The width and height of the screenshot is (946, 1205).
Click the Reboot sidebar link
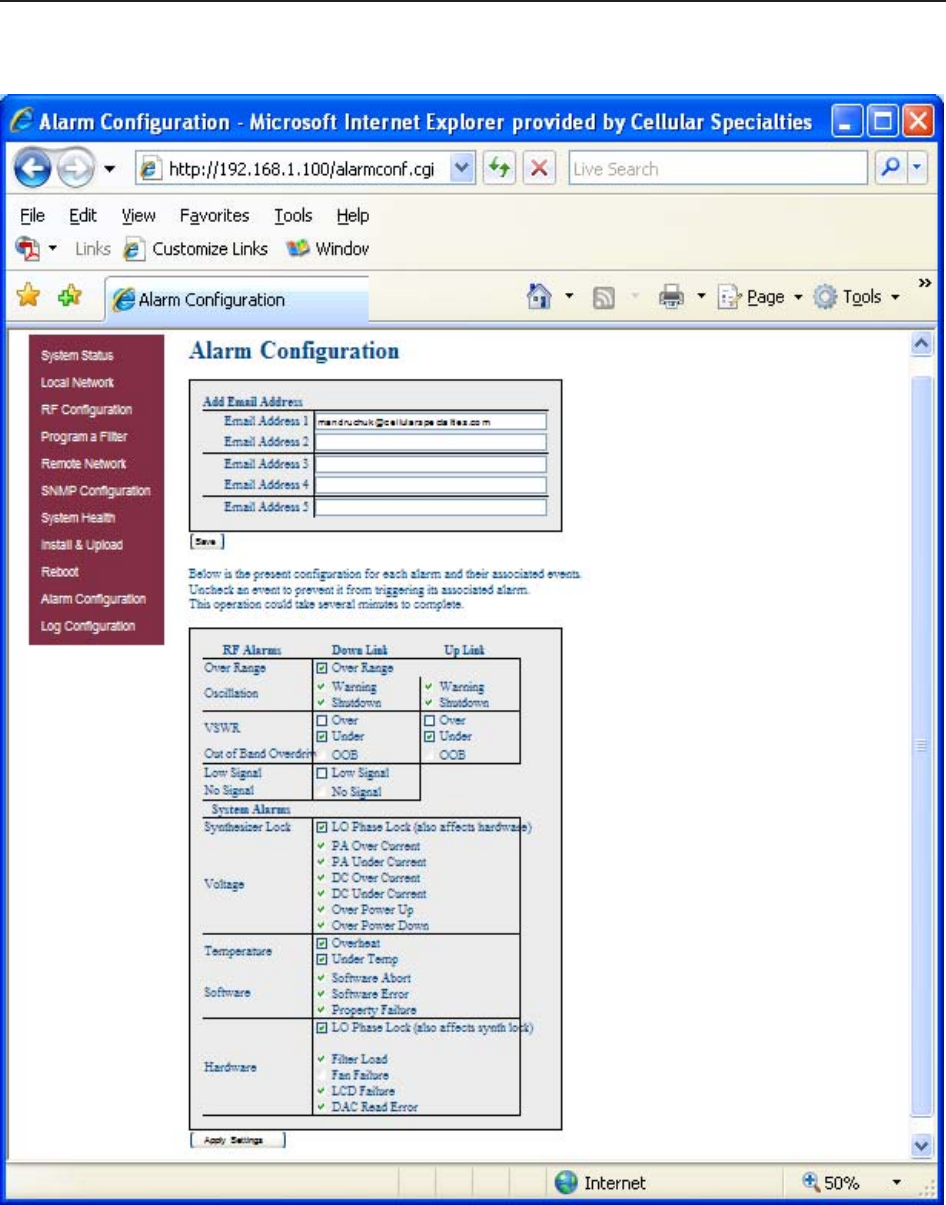coord(59,572)
